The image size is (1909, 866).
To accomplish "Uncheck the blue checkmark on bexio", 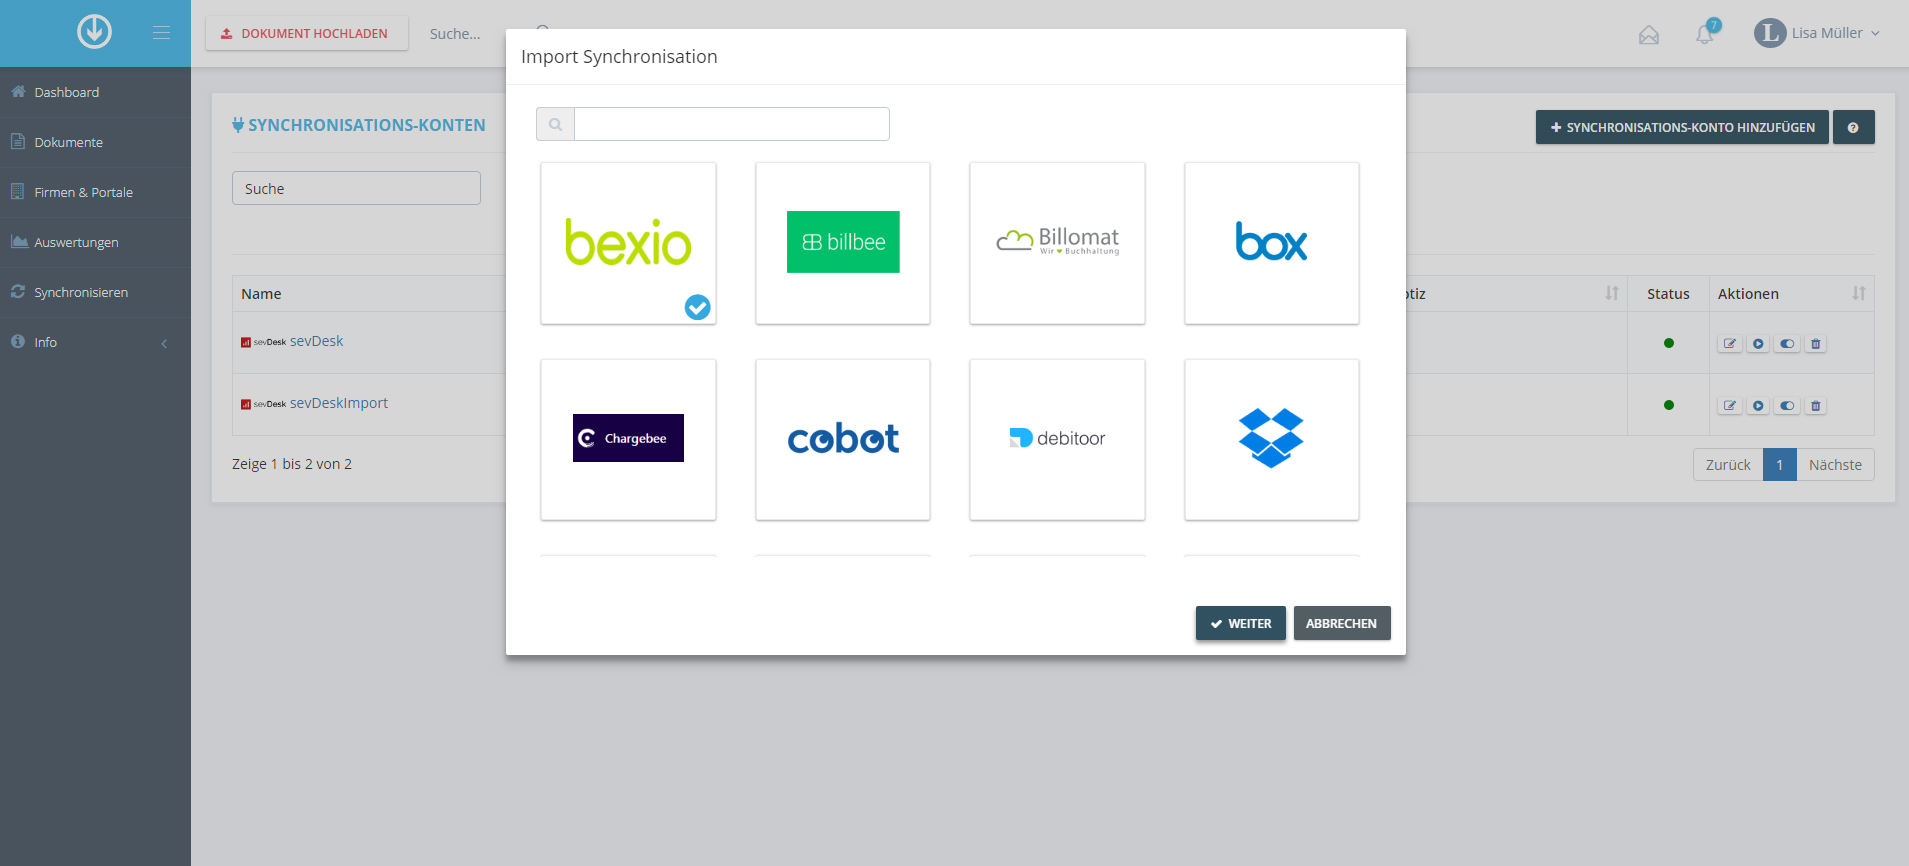I will (x=697, y=307).
